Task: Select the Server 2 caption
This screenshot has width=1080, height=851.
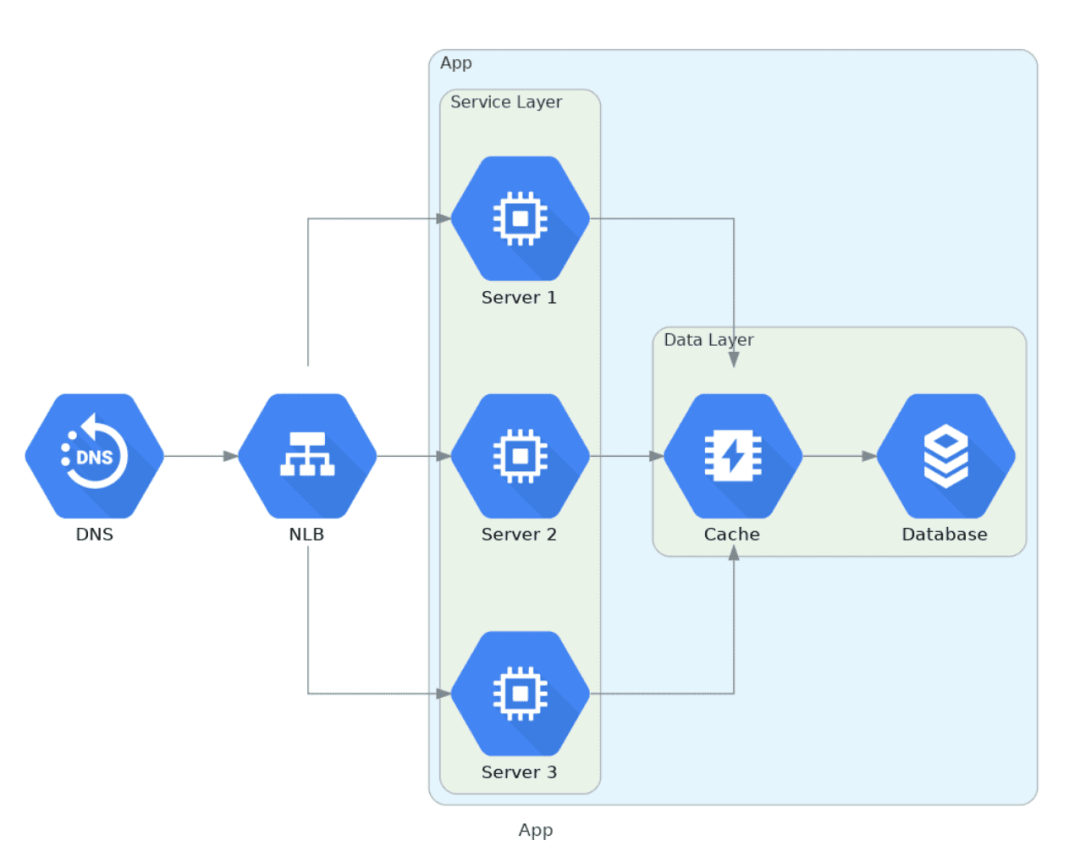Action: (x=519, y=534)
